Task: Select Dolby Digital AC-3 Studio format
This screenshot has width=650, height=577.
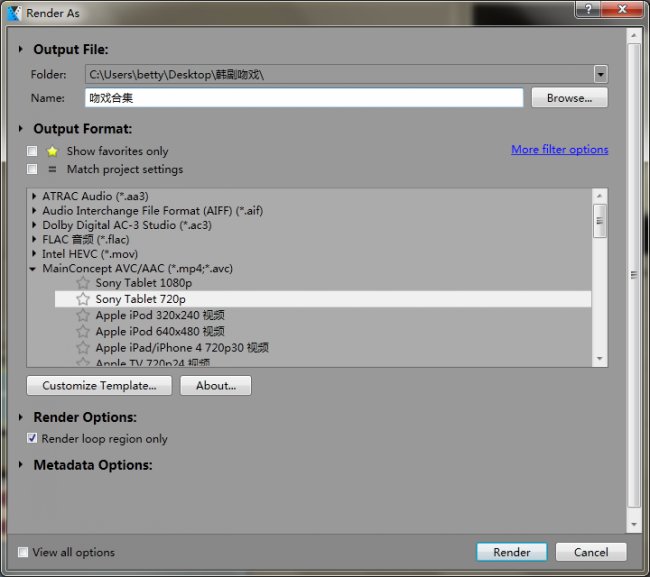Action: click(x=126, y=225)
